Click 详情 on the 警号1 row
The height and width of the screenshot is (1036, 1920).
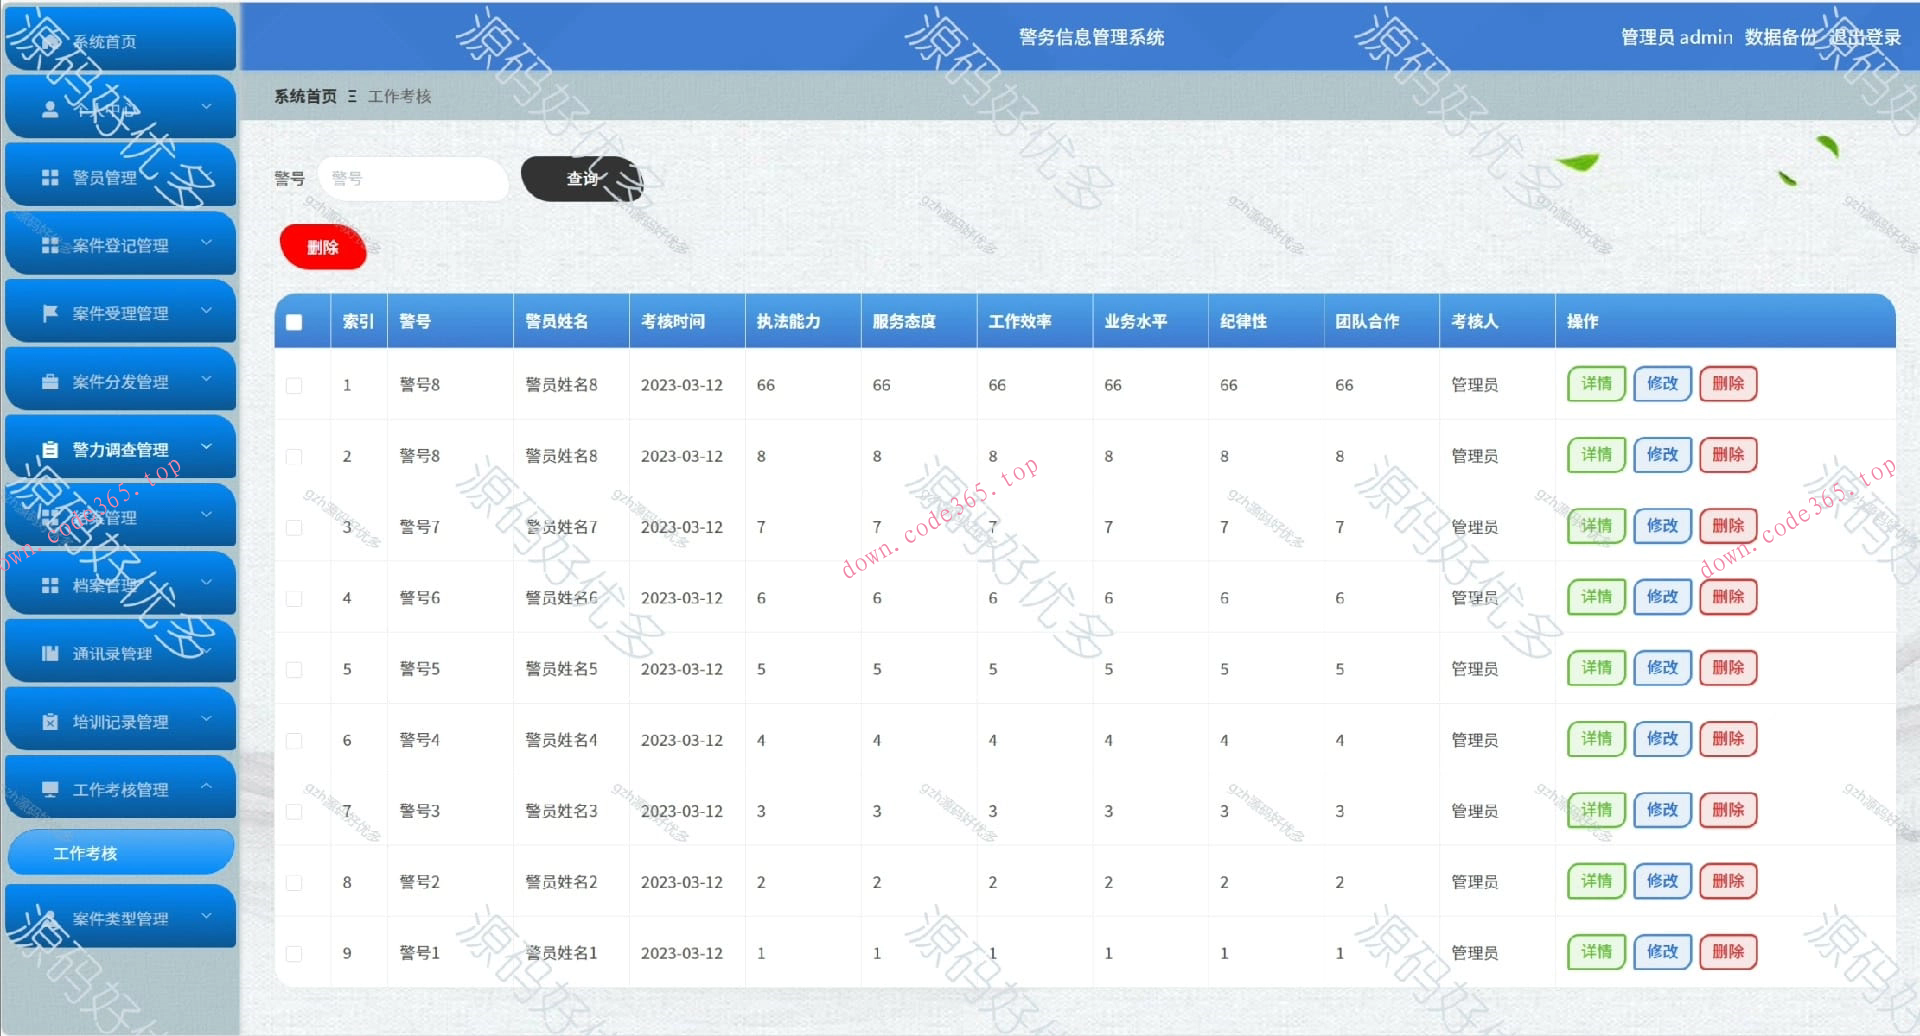[x=1595, y=952]
